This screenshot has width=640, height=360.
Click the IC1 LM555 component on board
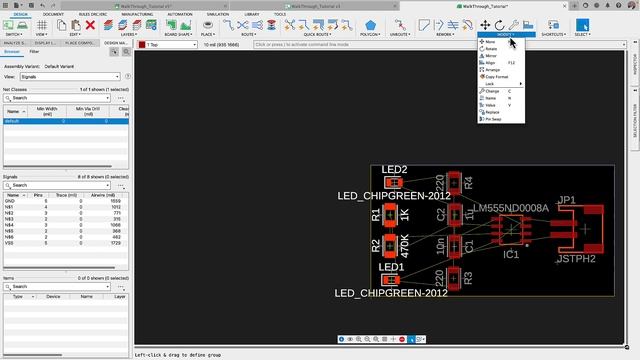tap(511, 230)
